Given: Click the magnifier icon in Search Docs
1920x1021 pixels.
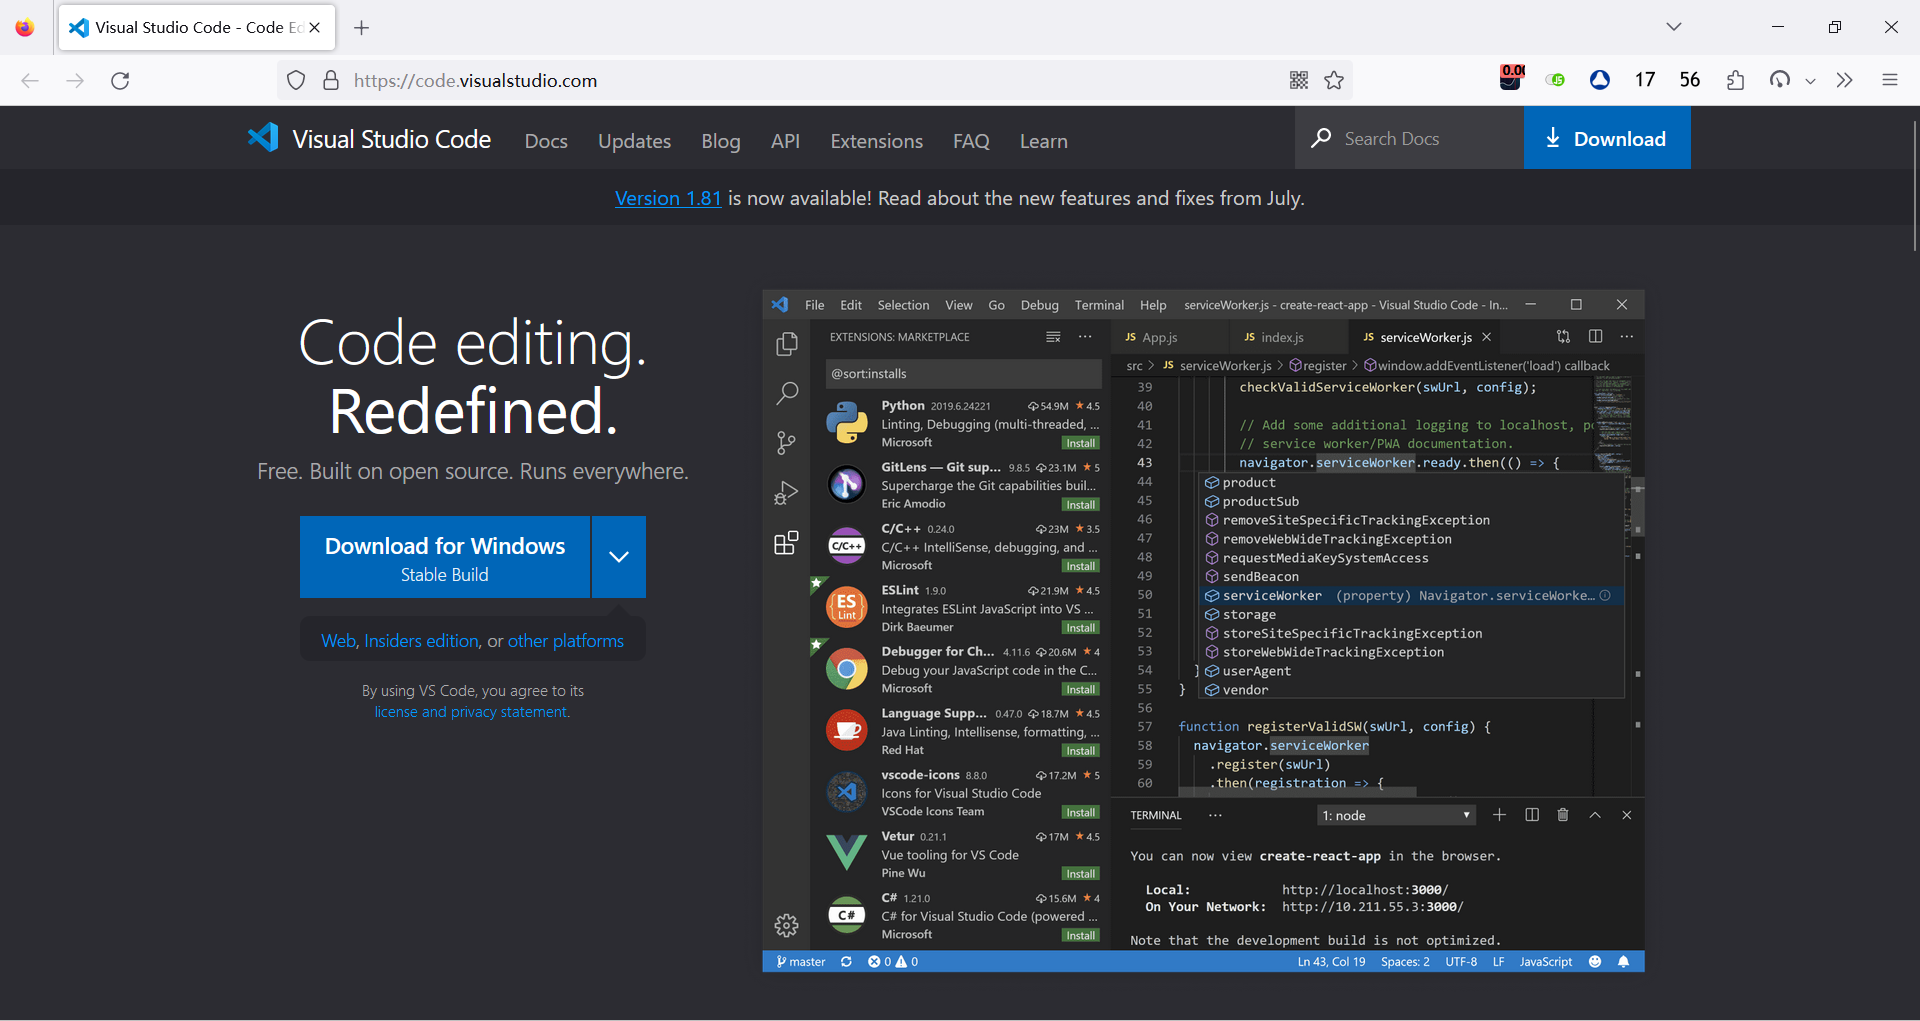Looking at the screenshot, I should [x=1321, y=138].
